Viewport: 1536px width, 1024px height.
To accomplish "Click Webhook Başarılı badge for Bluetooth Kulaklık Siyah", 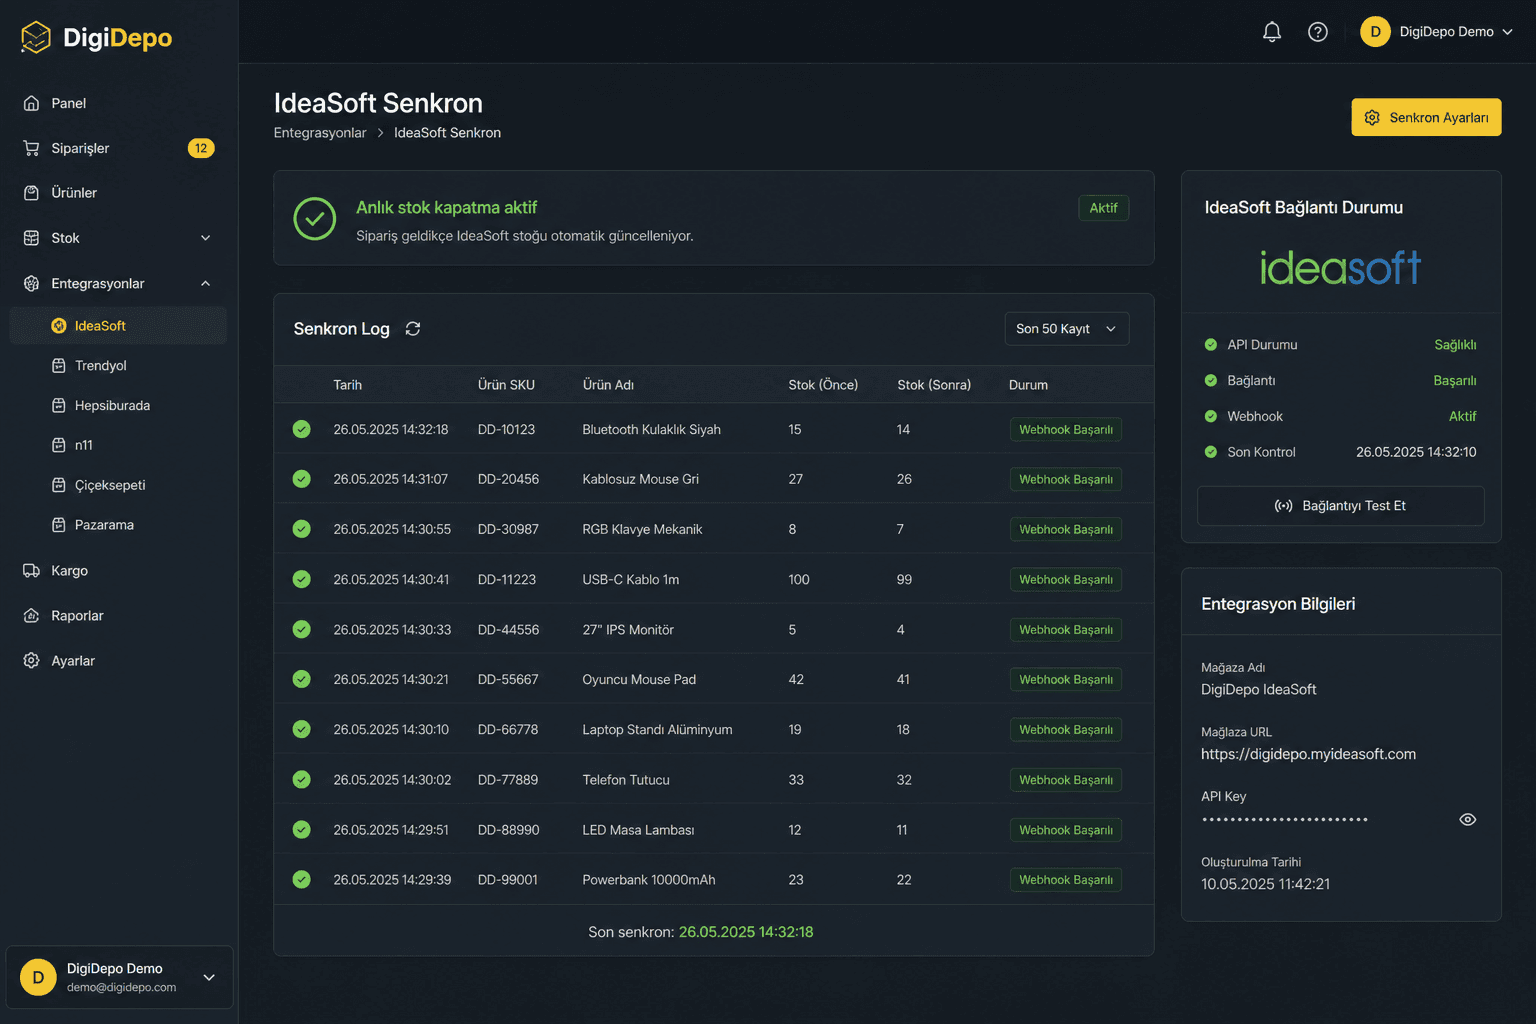I will tap(1066, 430).
